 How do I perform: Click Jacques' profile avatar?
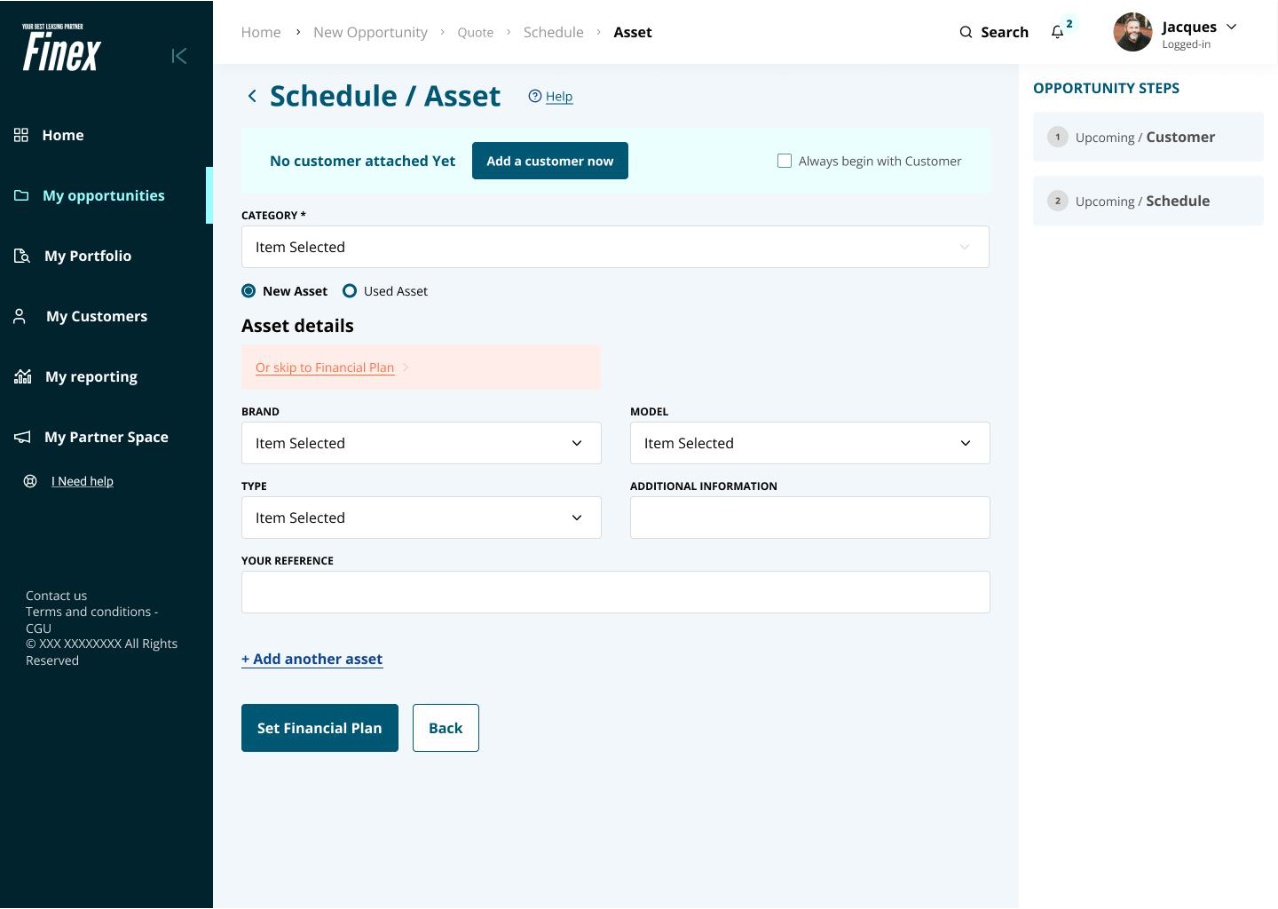[x=1133, y=32]
